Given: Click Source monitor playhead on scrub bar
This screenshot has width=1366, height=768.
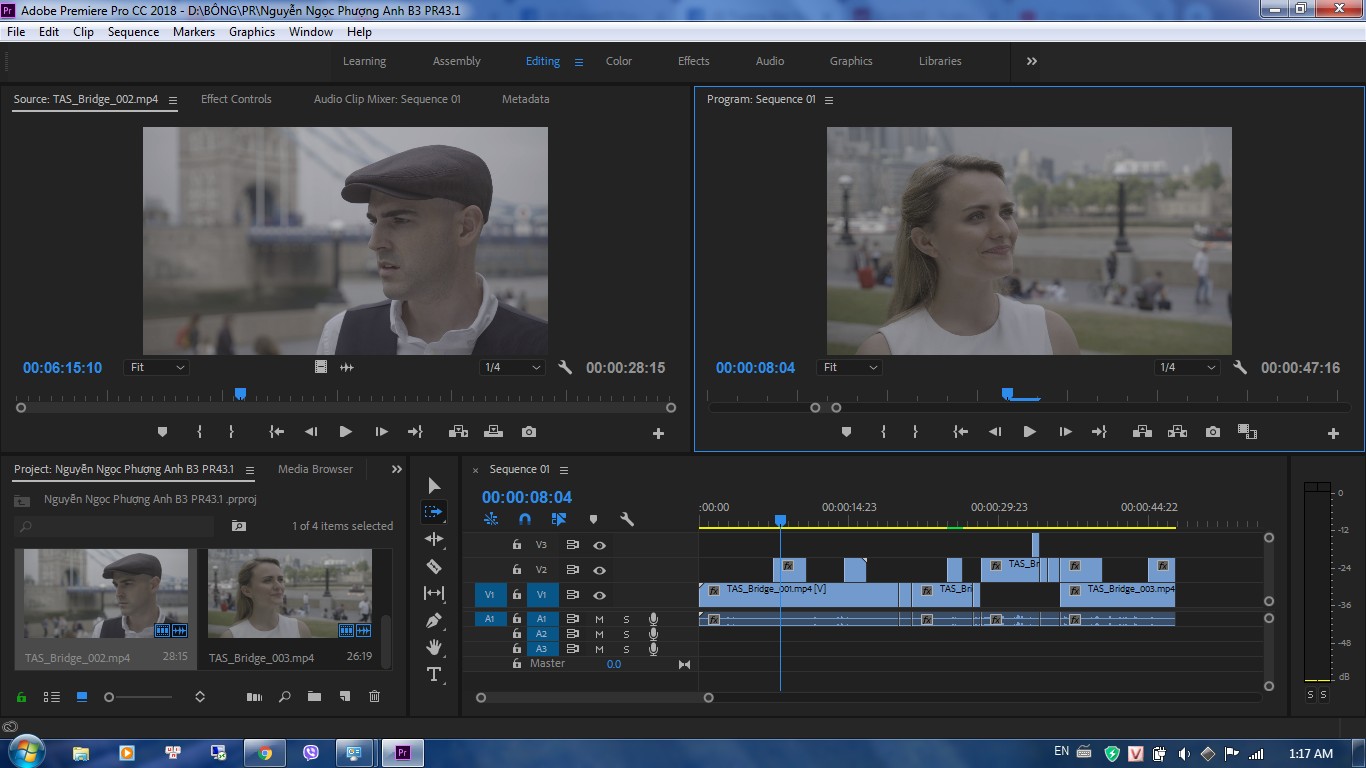Looking at the screenshot, I should click(x=240, y=394).
